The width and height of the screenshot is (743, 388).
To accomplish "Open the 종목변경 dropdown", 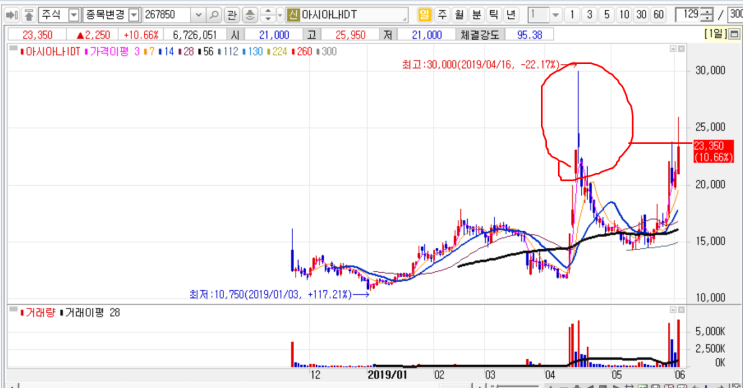I will coord(134,15).
